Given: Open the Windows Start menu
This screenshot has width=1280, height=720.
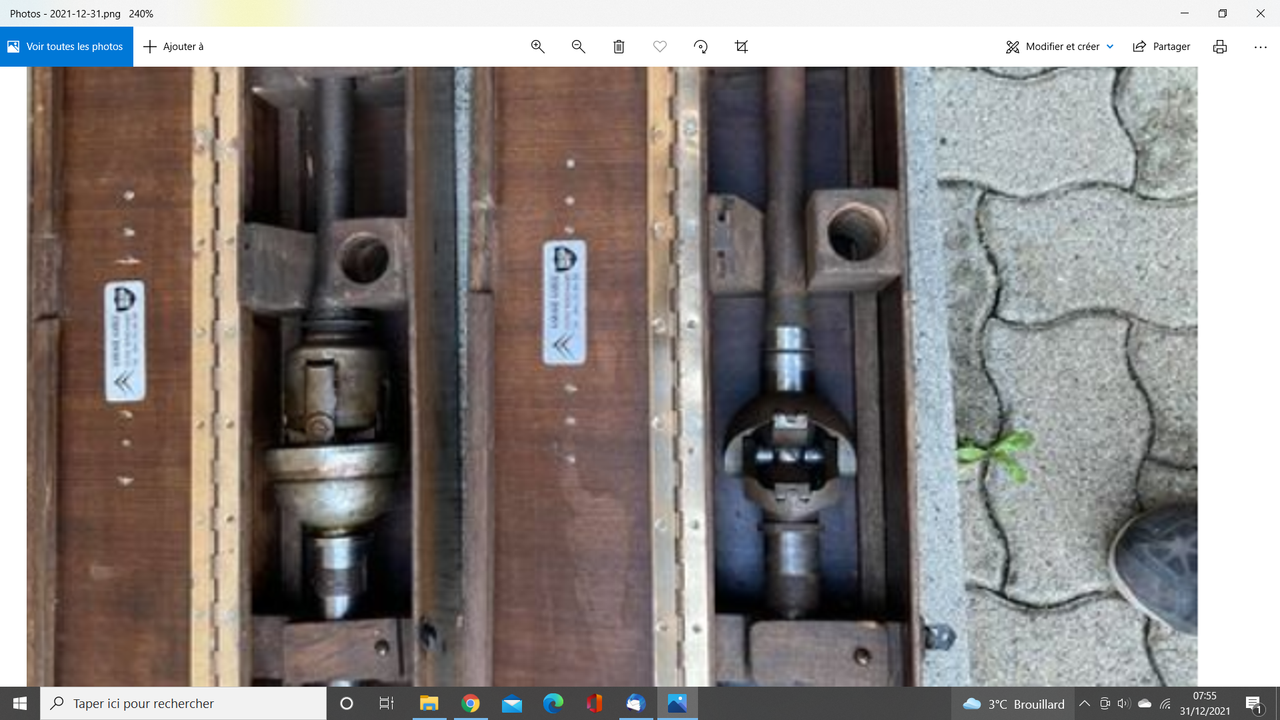Looking at the screenshot, I should click(20, 704).
